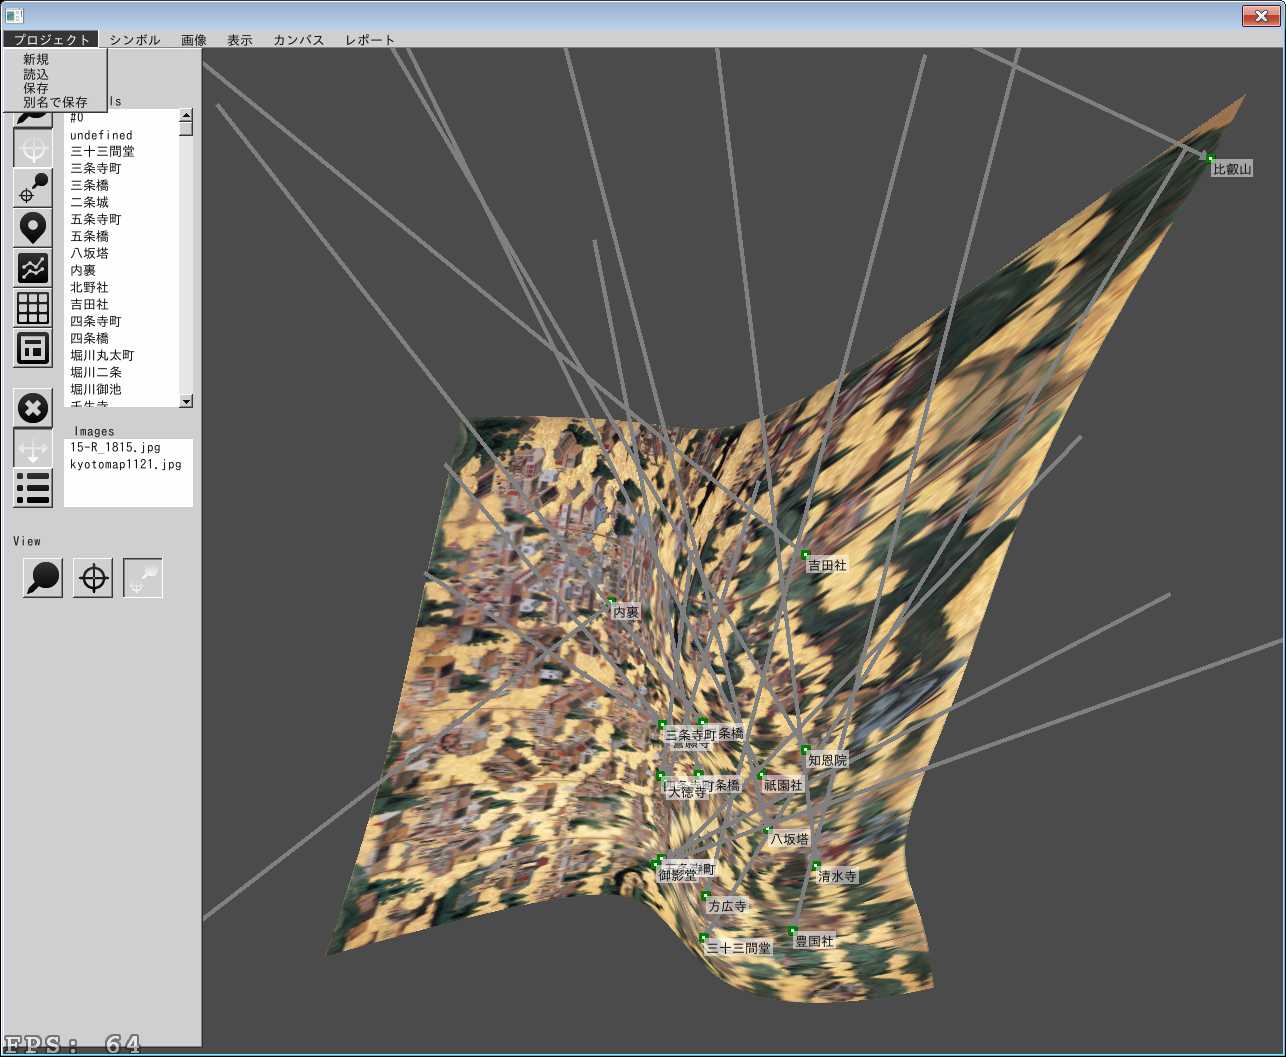Select 二条城 in the symbols list

[121, 203]
